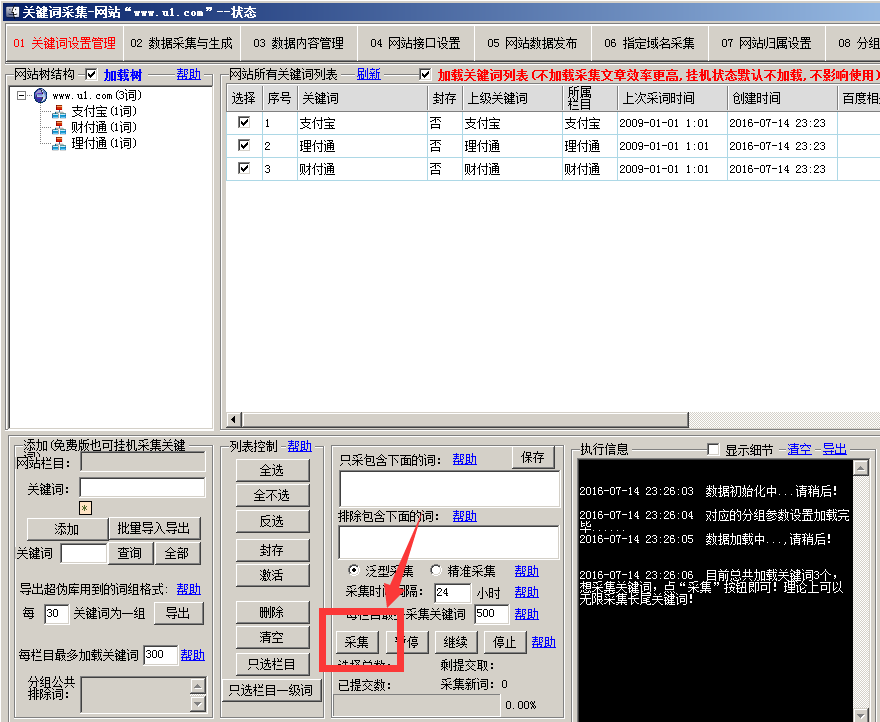Viewport: 880px width, 722px height.
Task: Click the 添加 button
Action: pos(67,529)
